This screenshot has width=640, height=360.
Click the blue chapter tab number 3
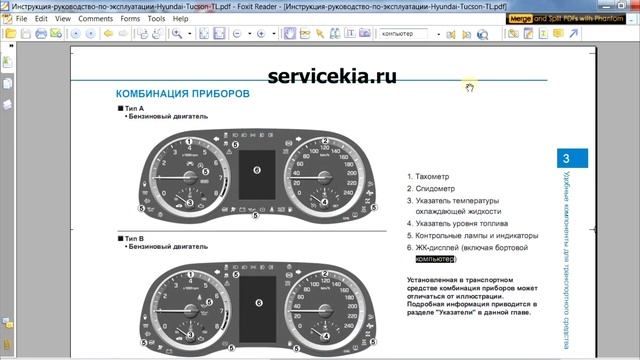[x=572, y=158]
